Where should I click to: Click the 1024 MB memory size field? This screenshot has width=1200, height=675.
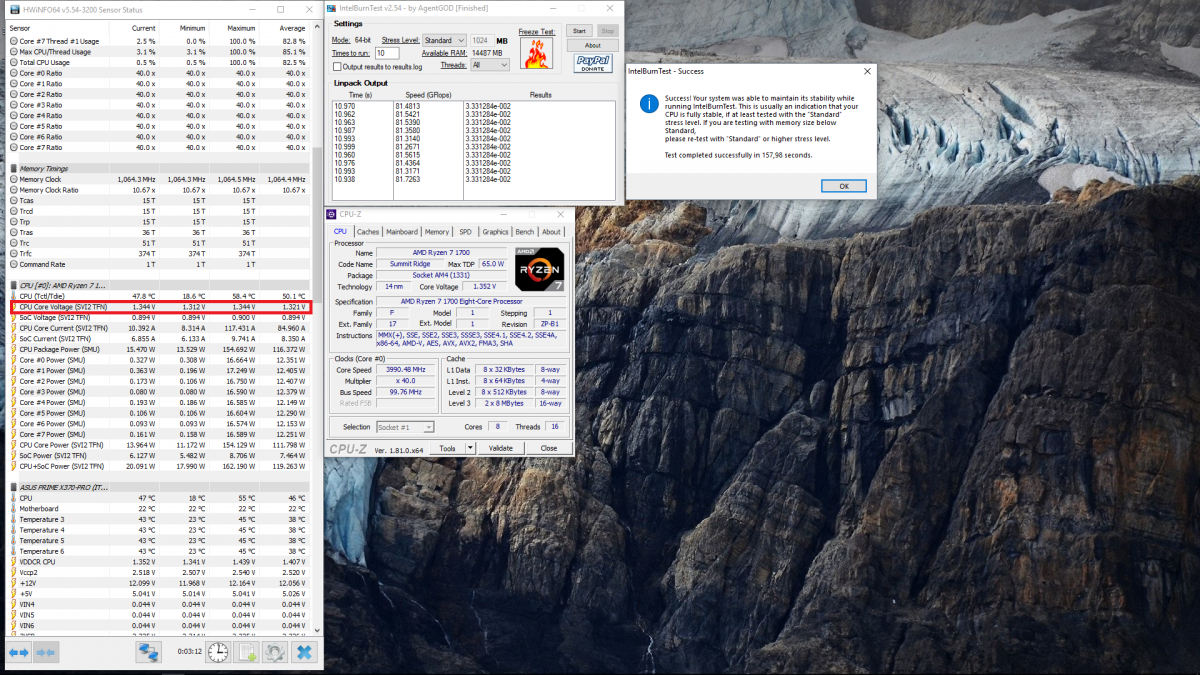pos(482,40)
